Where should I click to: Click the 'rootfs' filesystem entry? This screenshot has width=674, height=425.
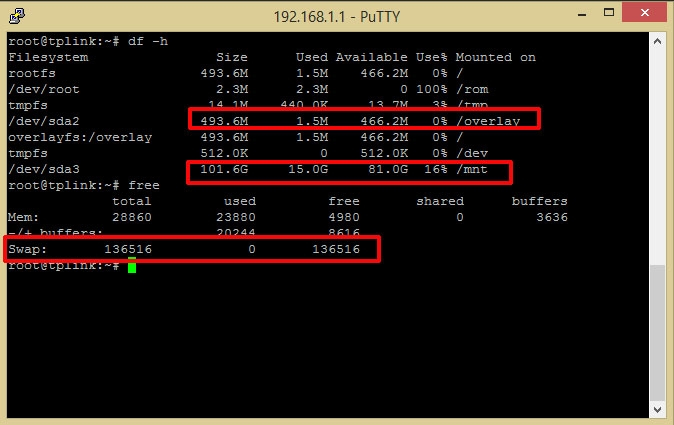(x=32, y=73)
